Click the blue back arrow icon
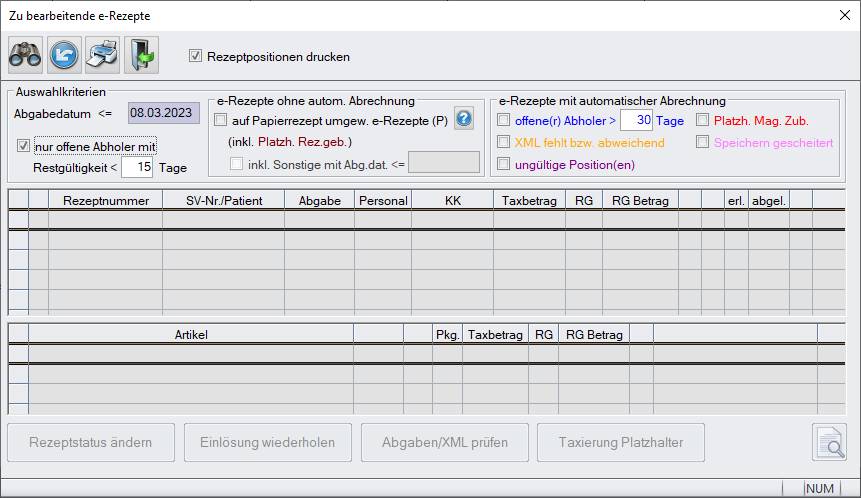The height and width of the screenshot is (498, 861). [64, 56]
